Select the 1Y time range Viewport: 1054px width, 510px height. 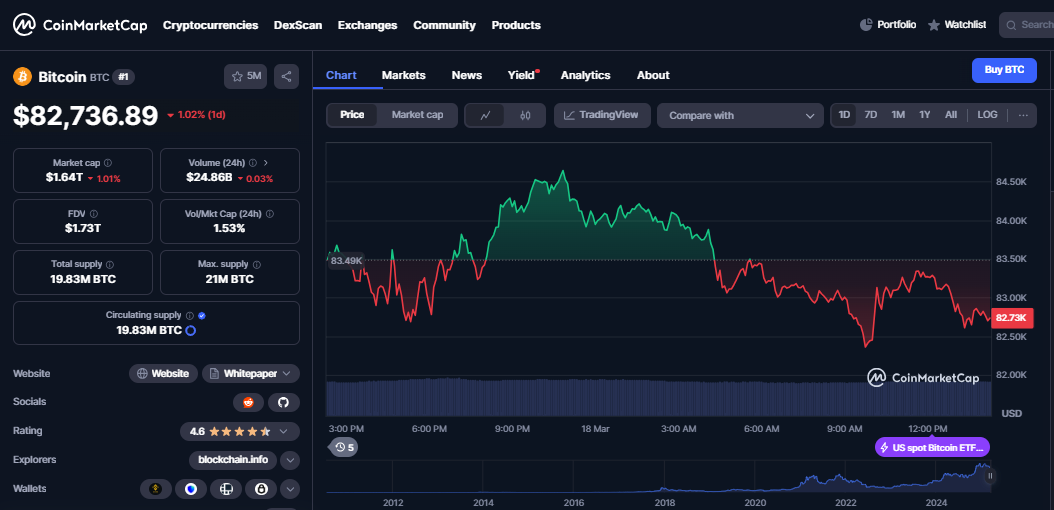point(925,115)
